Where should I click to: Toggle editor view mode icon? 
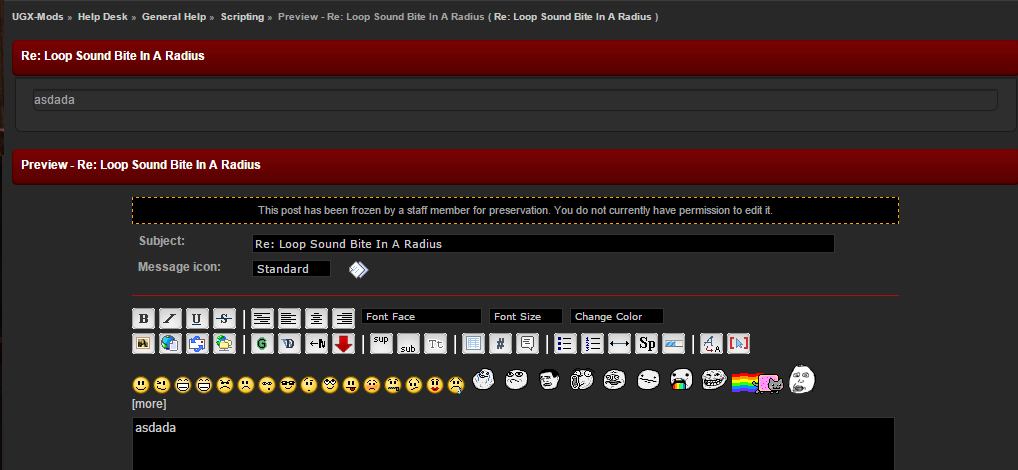(739, 343)
